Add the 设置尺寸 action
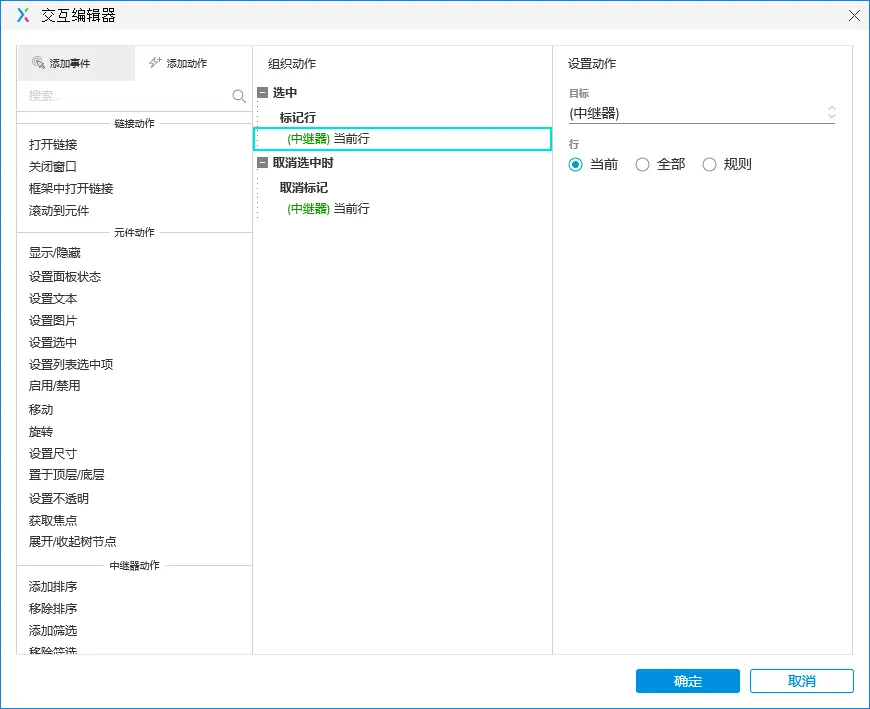The width and height of the screenshot is (870, 709). pyautogui.click(x=53, y=454)
